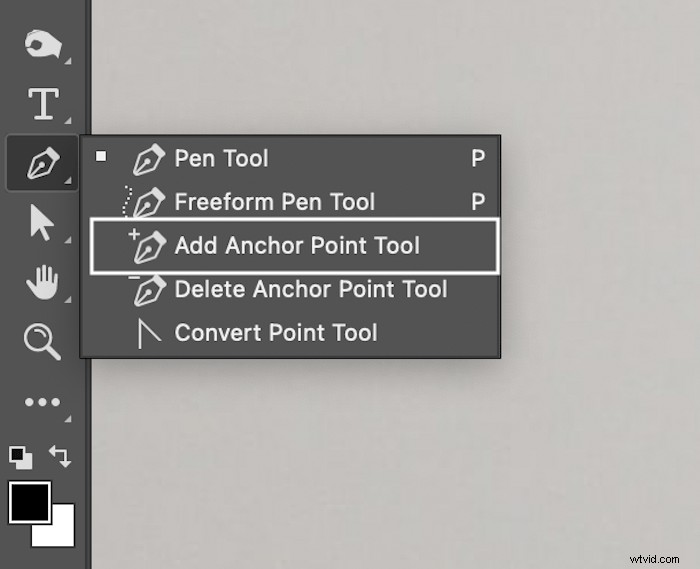Screen dimensions: 700x569
Task: Expand the Type tool flyout triangle
Action: [67, 120]
